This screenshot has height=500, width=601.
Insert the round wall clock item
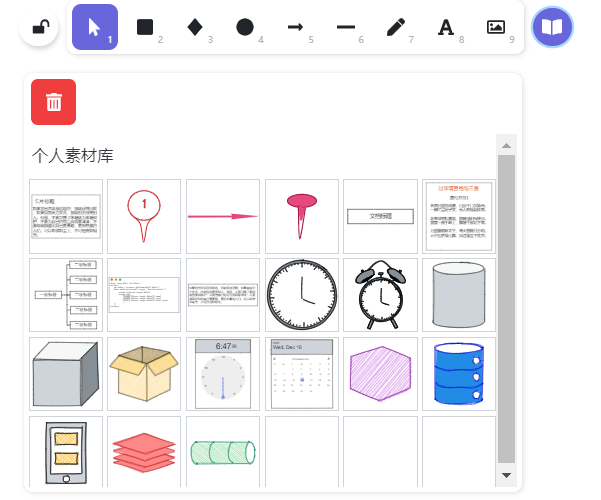pyautogui.click(x=302, y=295)
